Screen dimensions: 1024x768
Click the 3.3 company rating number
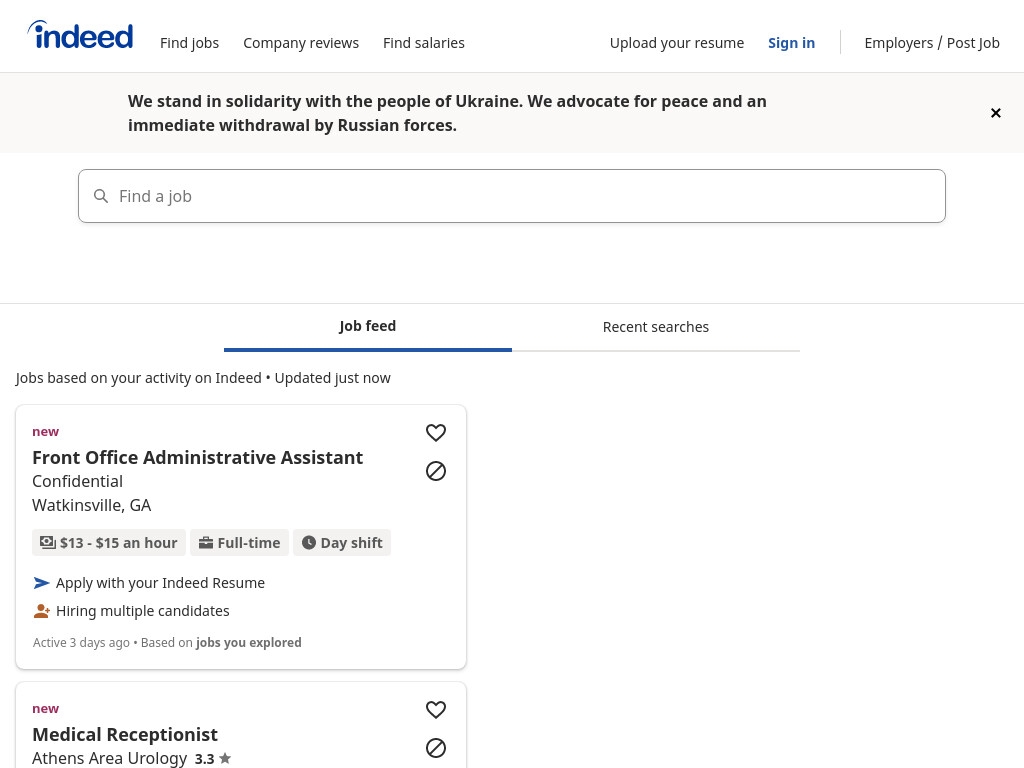point(204,759)
